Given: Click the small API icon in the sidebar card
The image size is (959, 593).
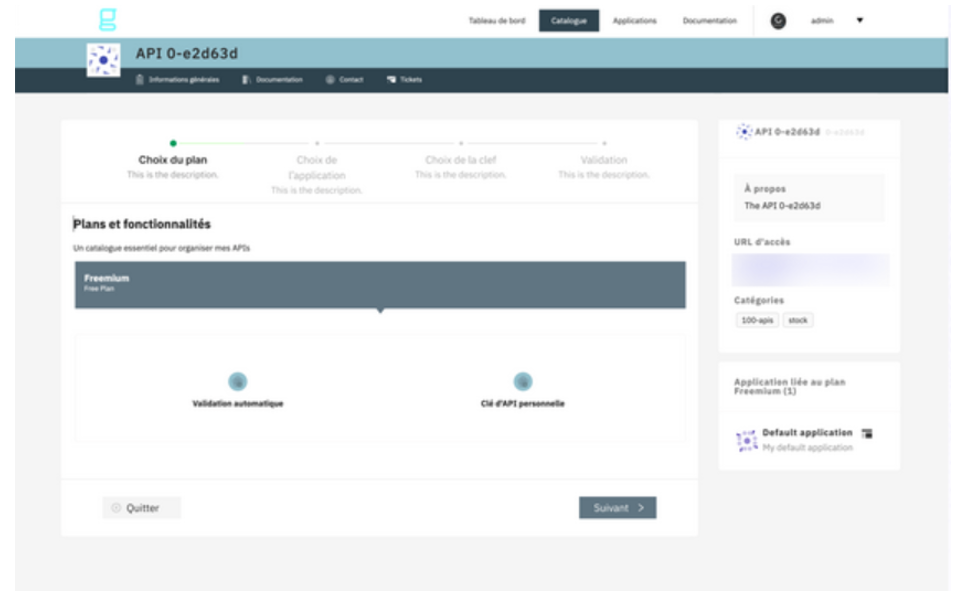Looking at the screenshot, I should coord(743,132).
